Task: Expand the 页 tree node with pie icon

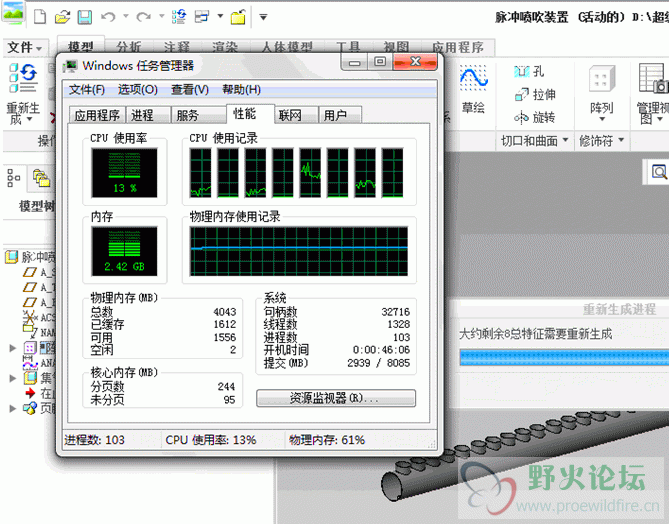Action: pos(12,408)
